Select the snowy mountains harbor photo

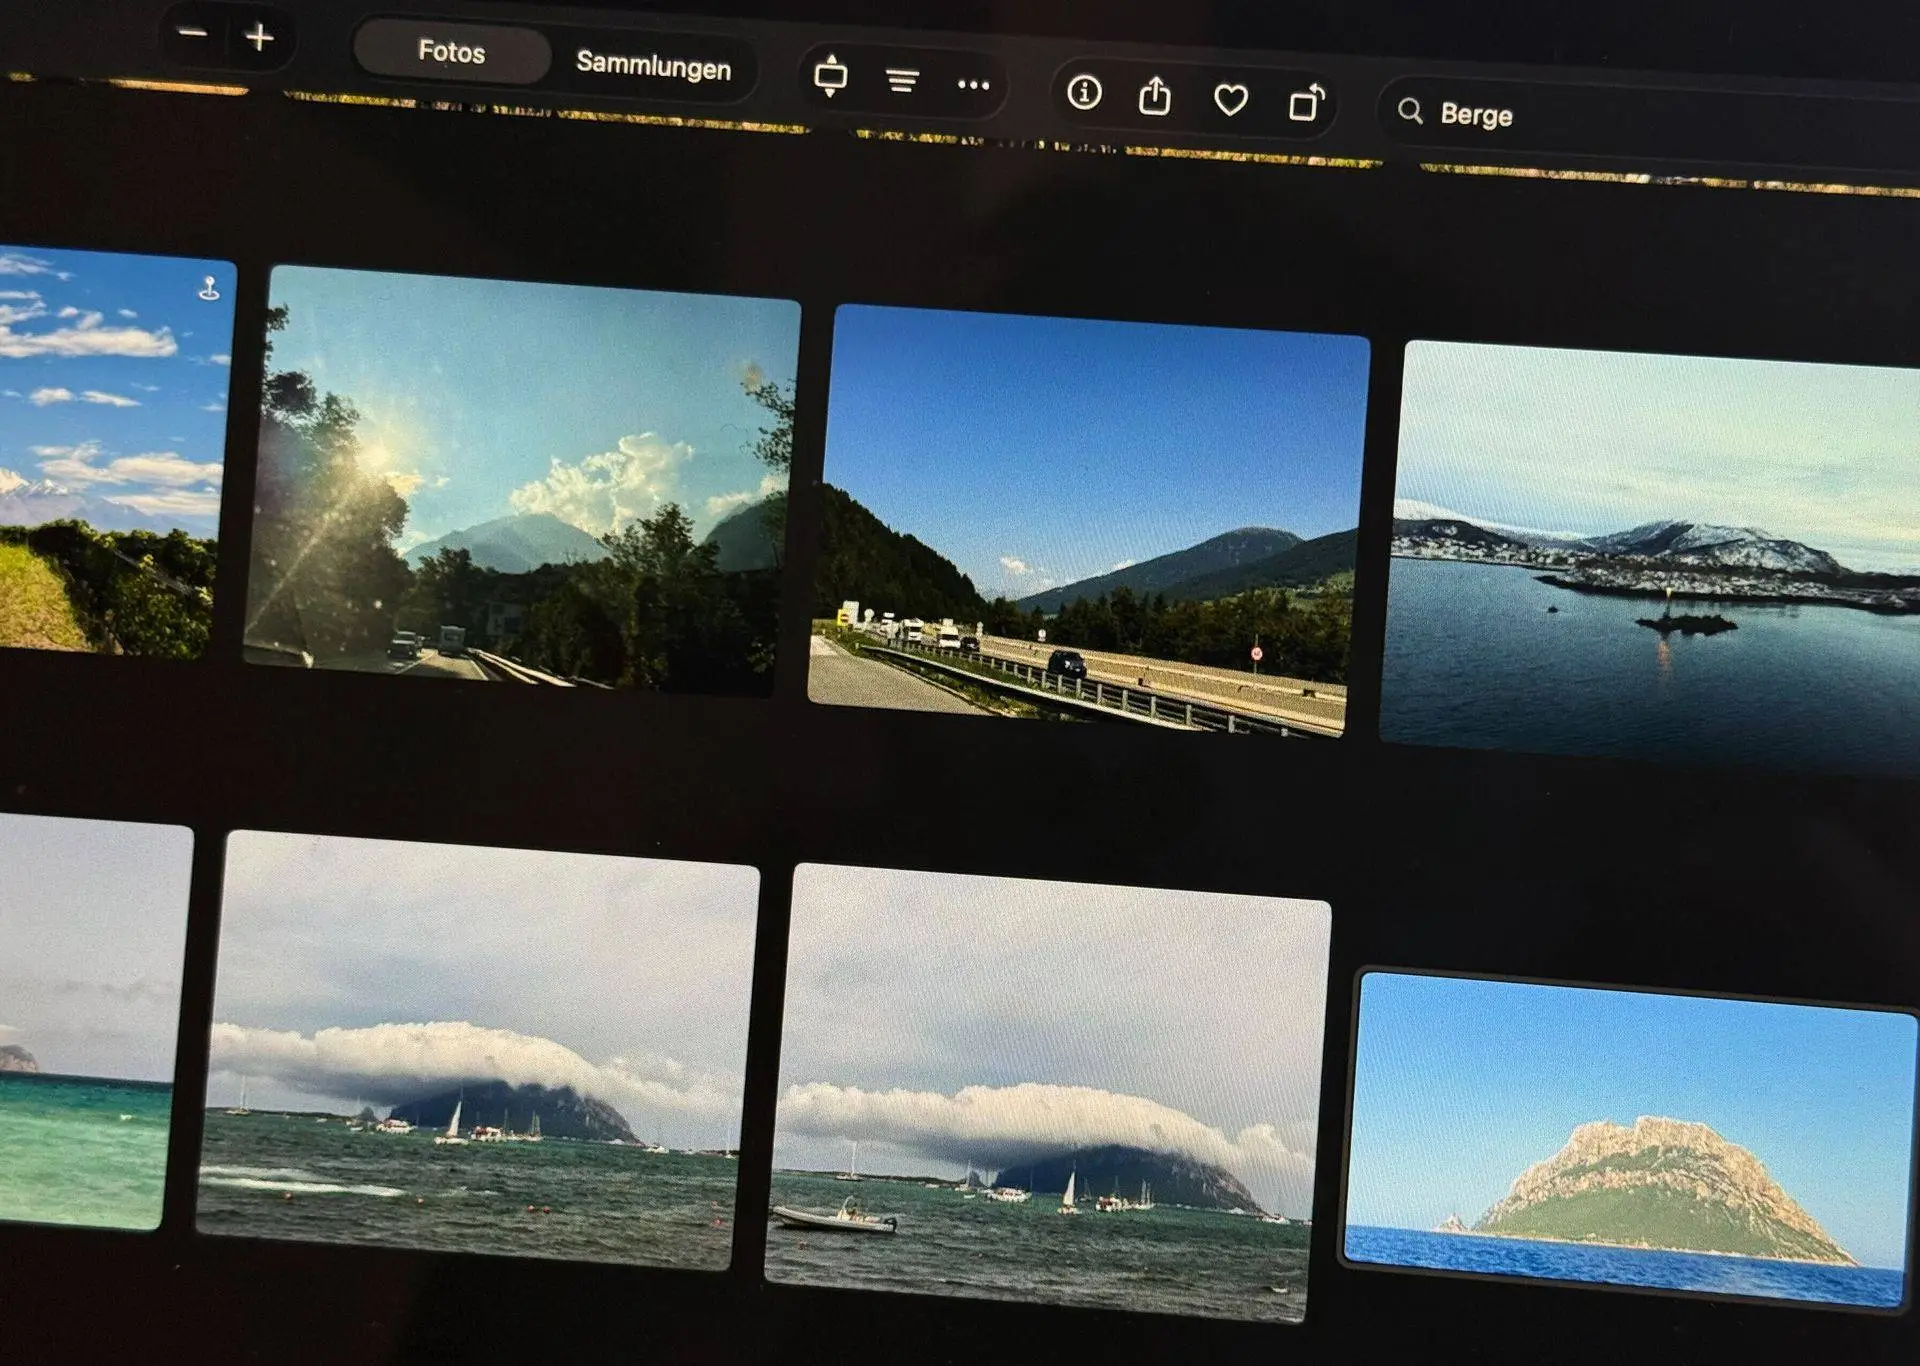click(x=1650, y=560)
